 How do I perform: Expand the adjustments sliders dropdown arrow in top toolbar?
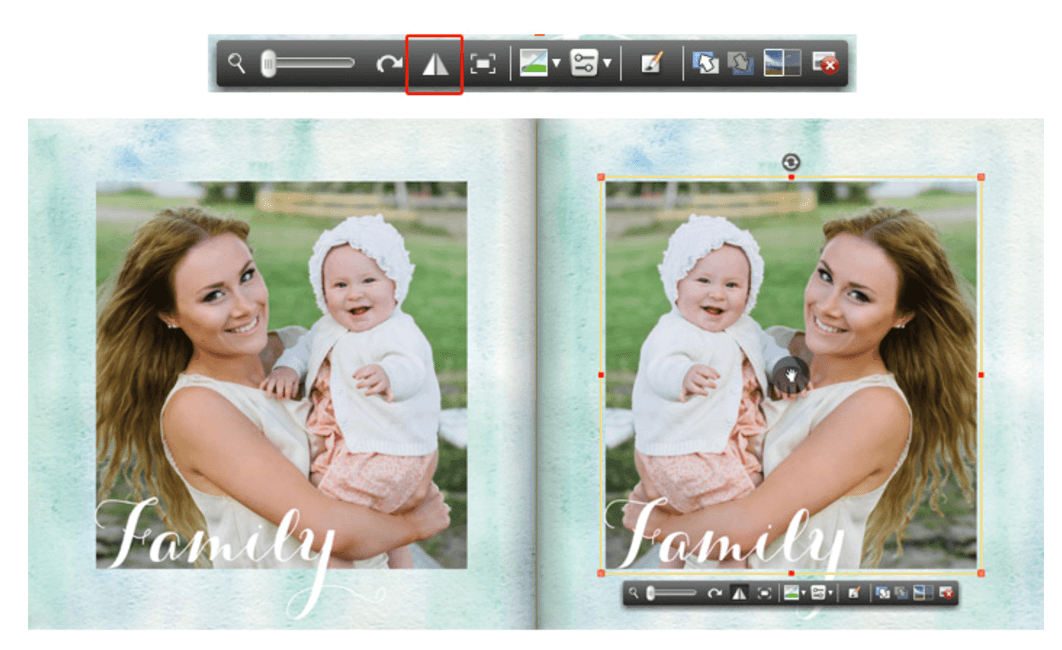click(x=607, y=64)
